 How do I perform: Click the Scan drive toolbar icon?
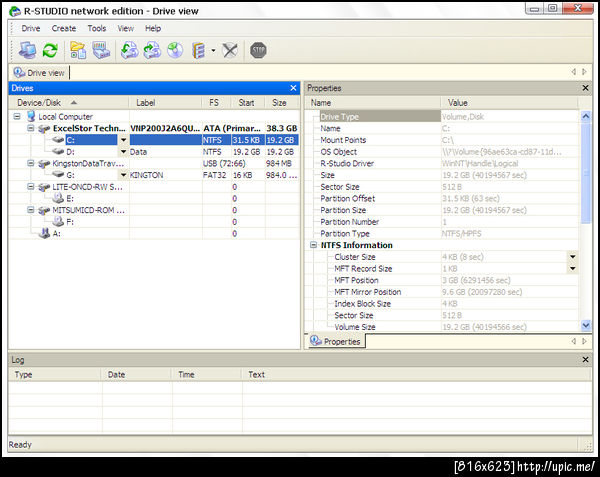point(101,50)
